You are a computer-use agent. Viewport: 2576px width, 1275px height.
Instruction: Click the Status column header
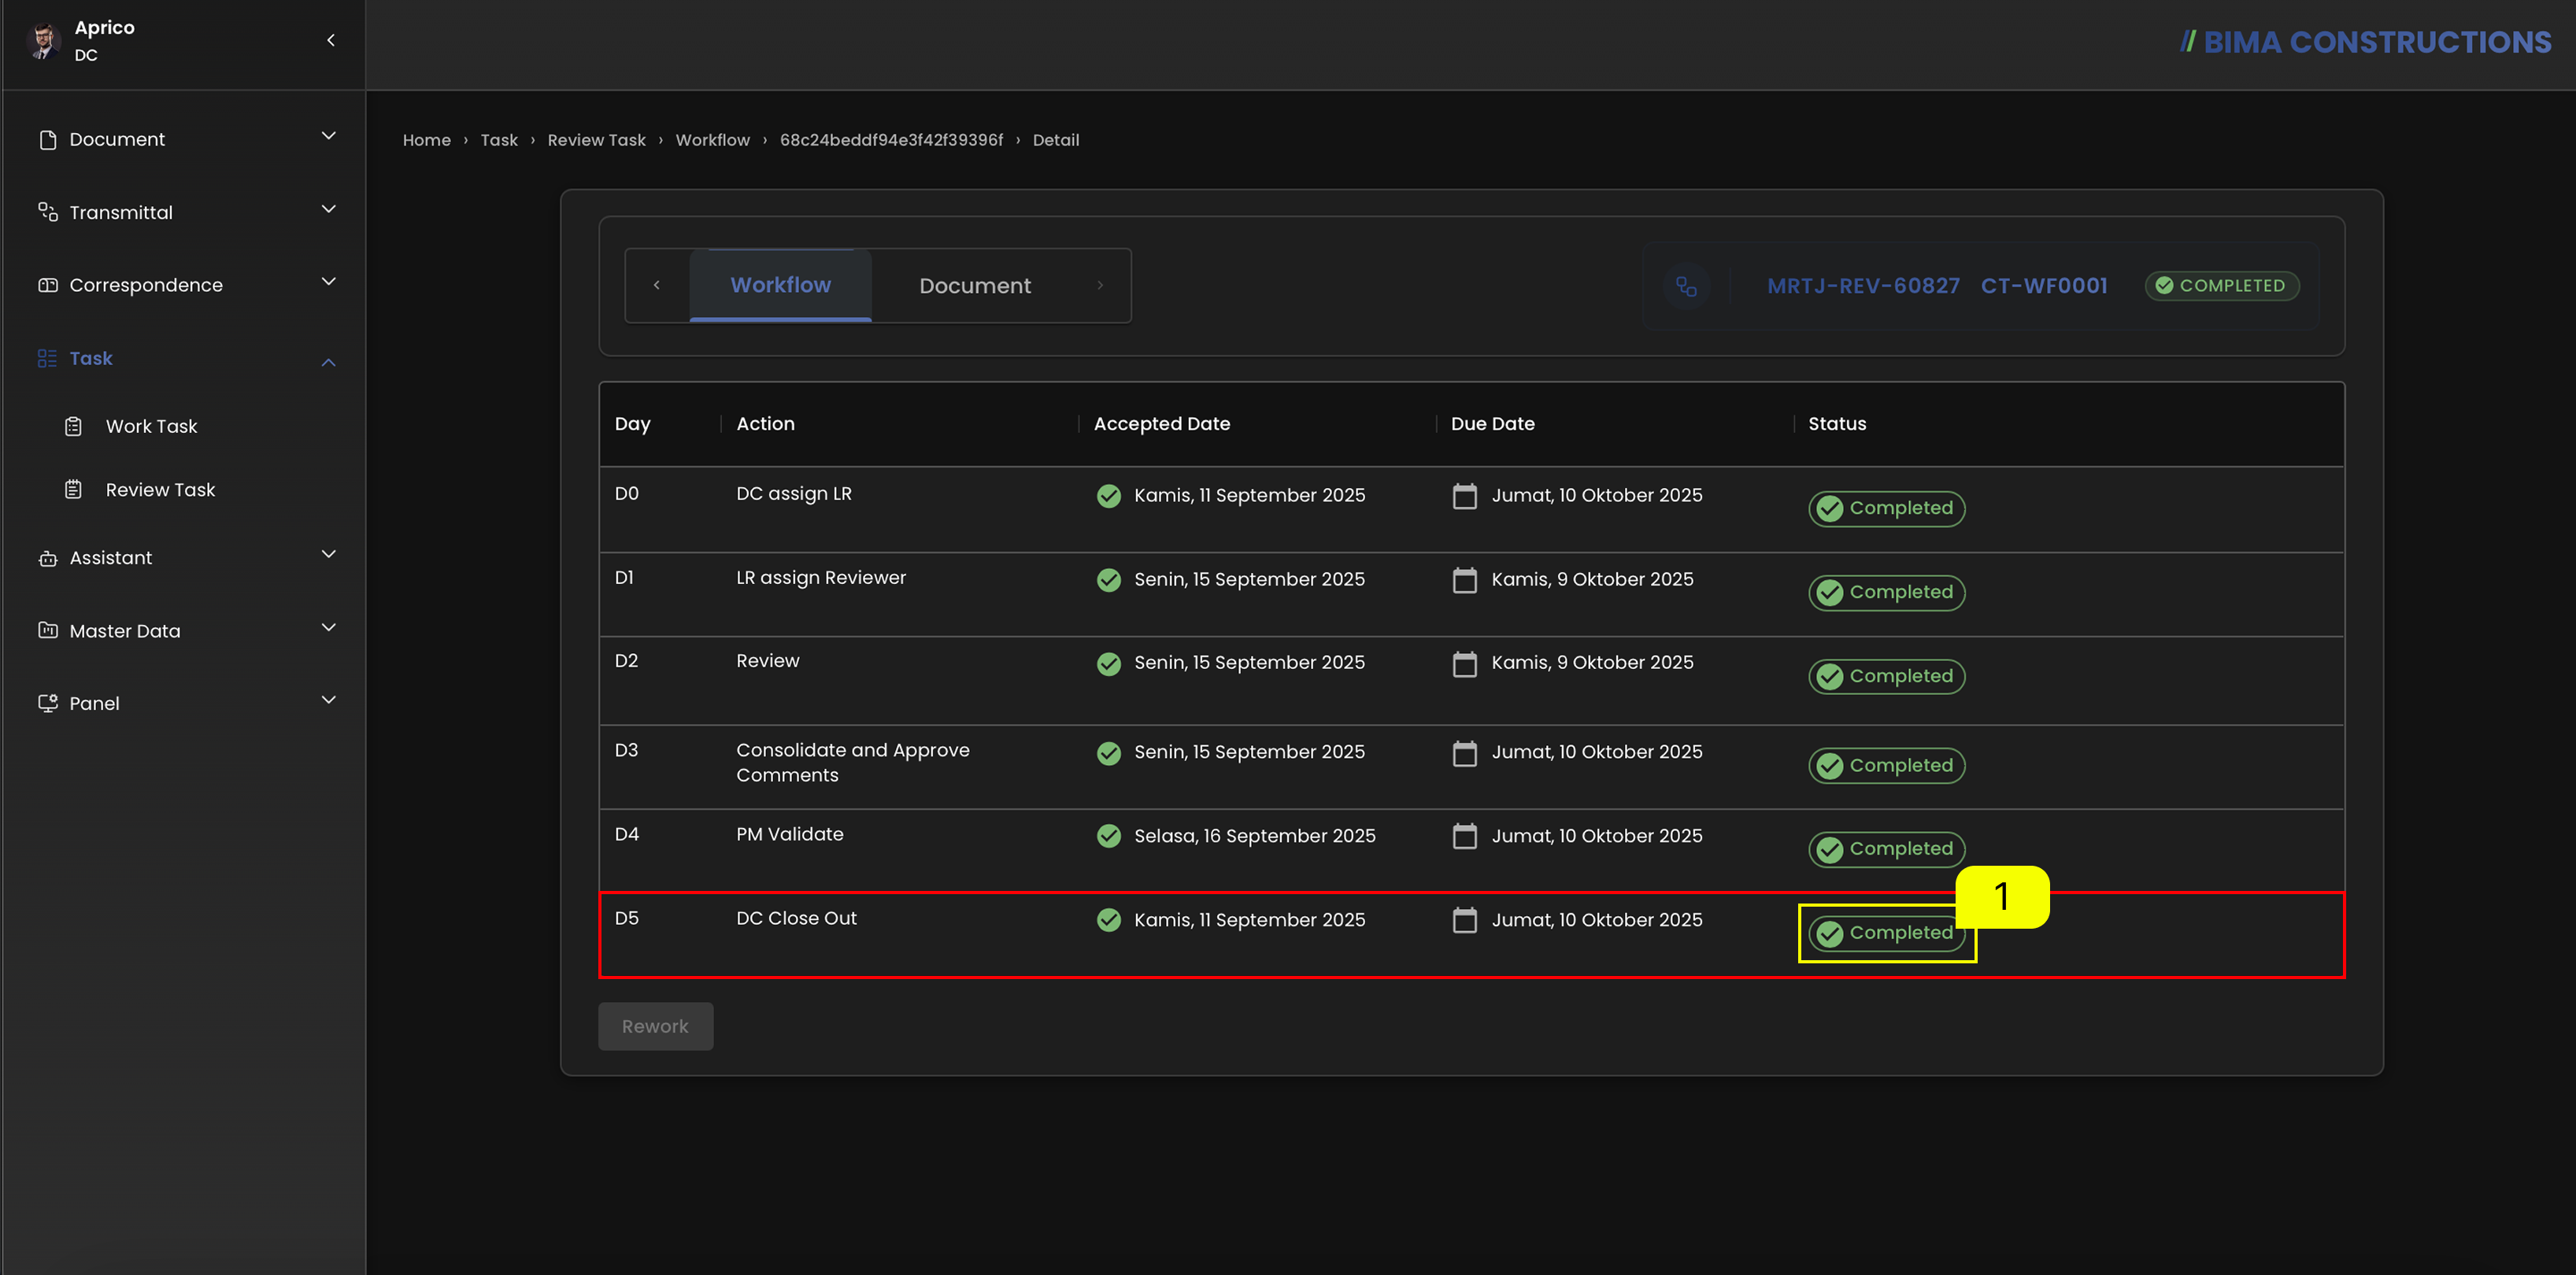1837,424
